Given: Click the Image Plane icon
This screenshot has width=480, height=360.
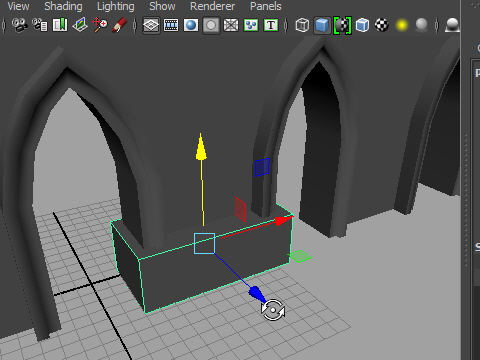Looking at the screenshot, I should pos(80,25).
